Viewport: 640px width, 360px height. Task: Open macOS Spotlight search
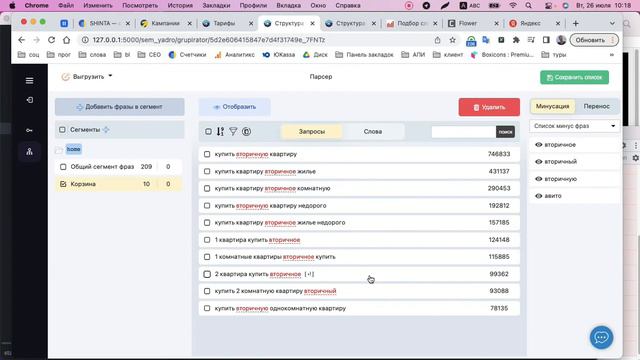pyautogui.click(x=529, y=6)
